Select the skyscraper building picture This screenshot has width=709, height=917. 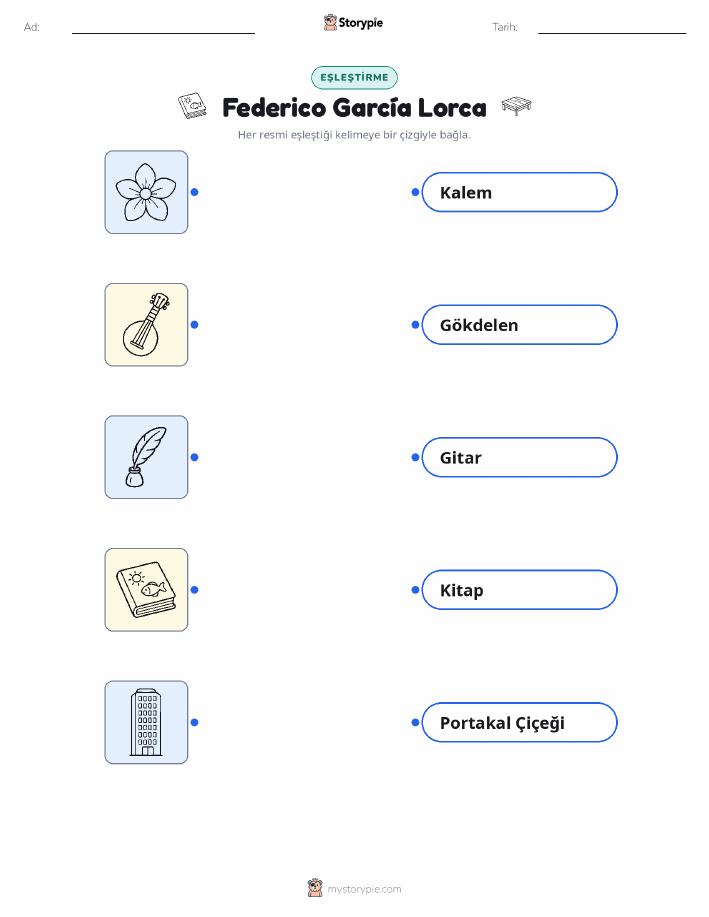tap(146, 722)
